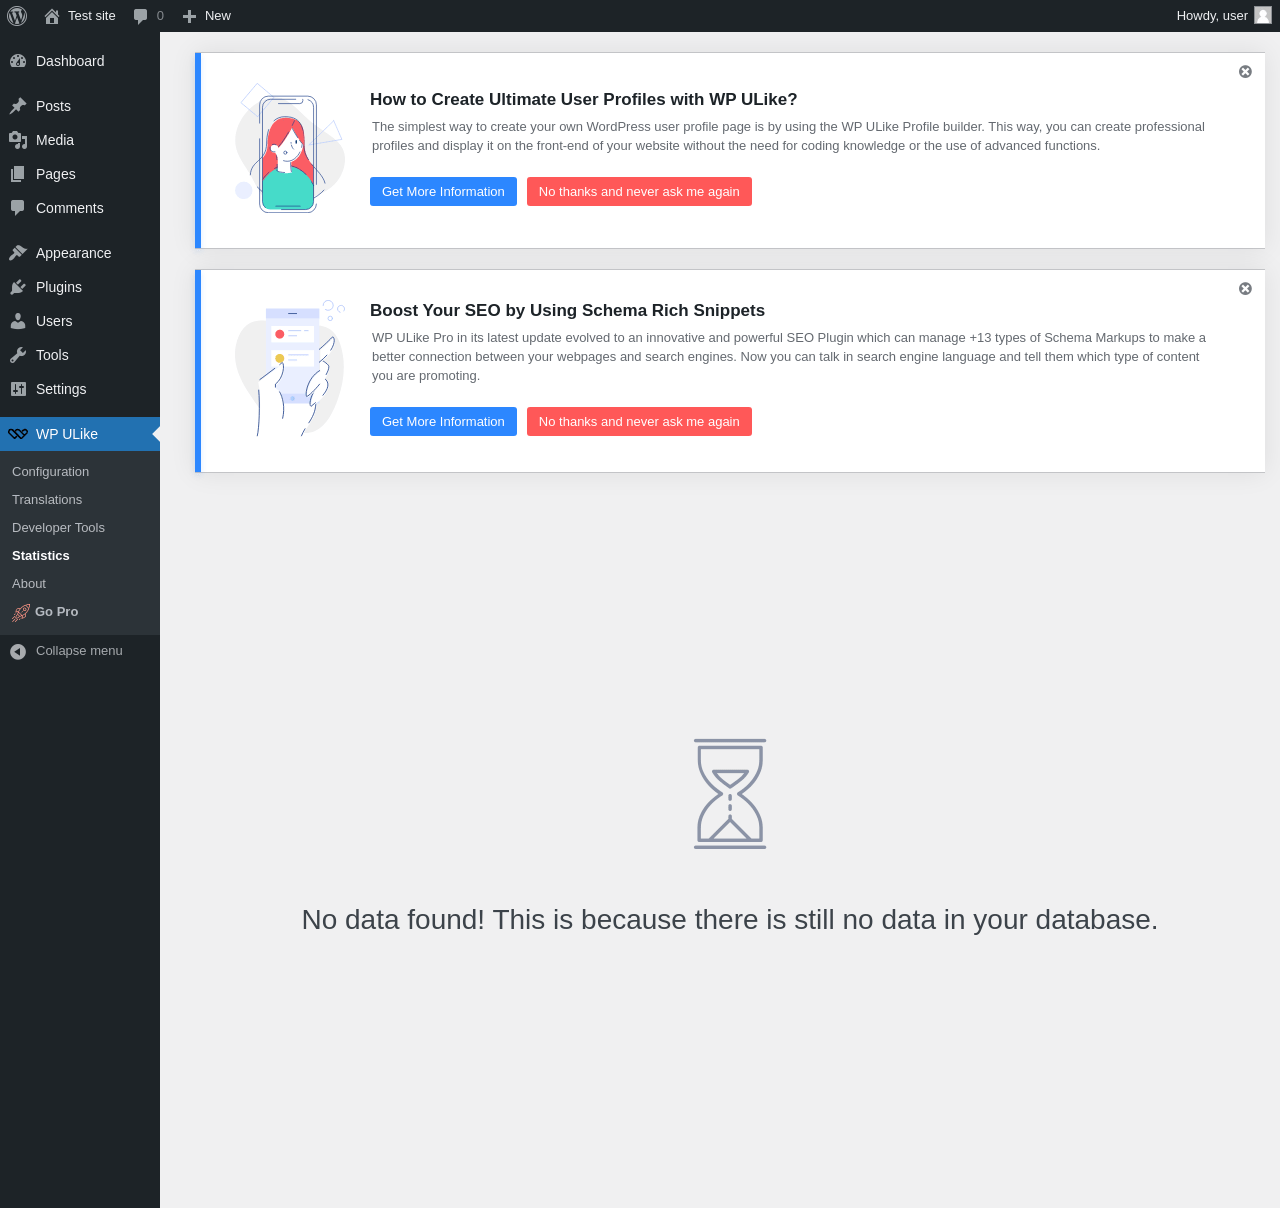Open the Howdy, user account menu
The image size is (1280, 1208).
pos(1223,16)
